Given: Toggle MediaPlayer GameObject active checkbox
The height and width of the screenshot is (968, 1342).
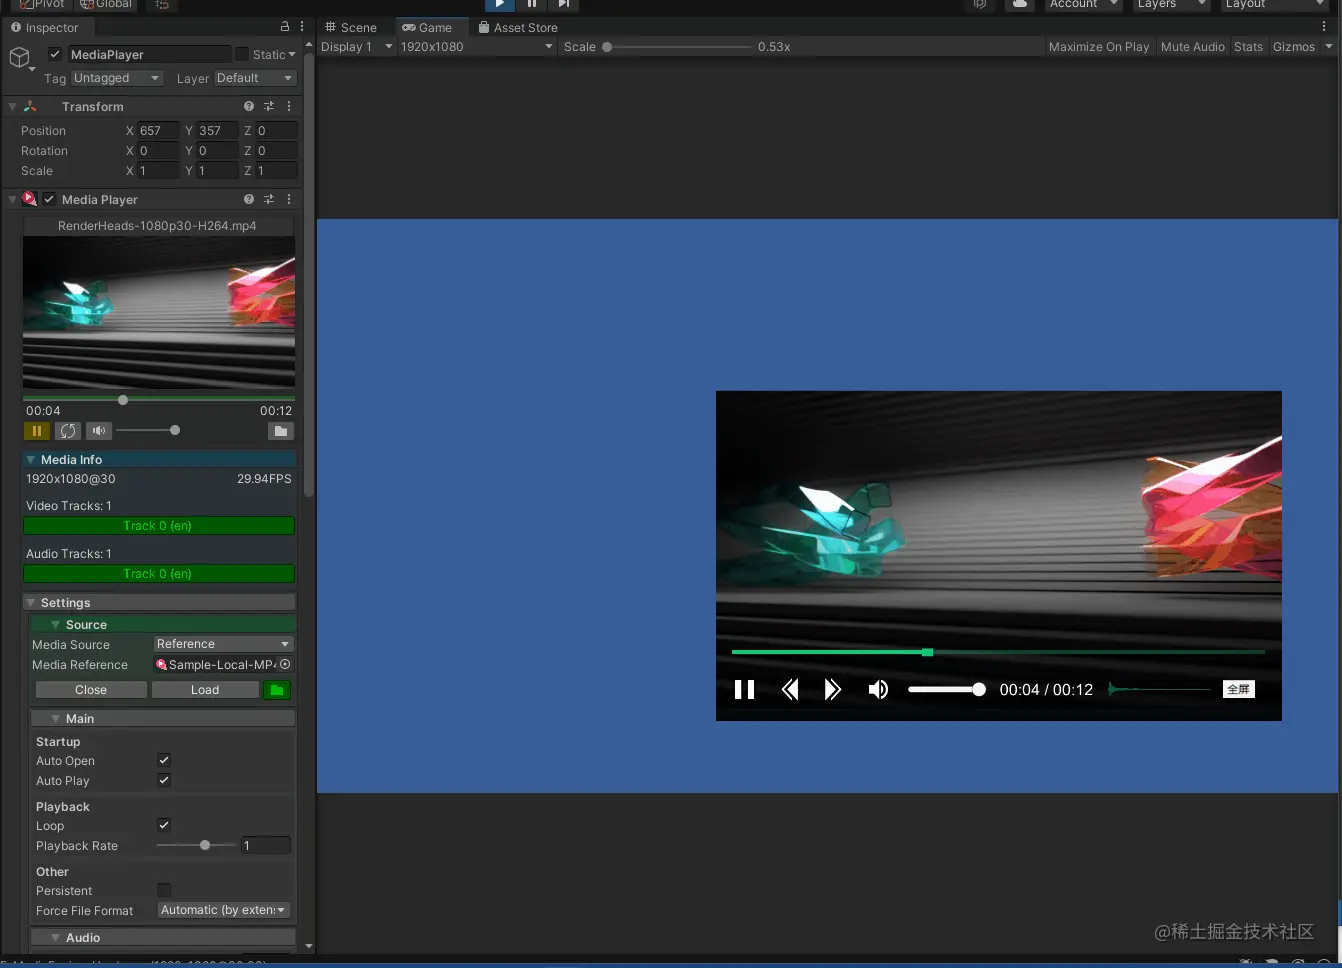Looking at the screenshot, I should (x=55, y=54).
